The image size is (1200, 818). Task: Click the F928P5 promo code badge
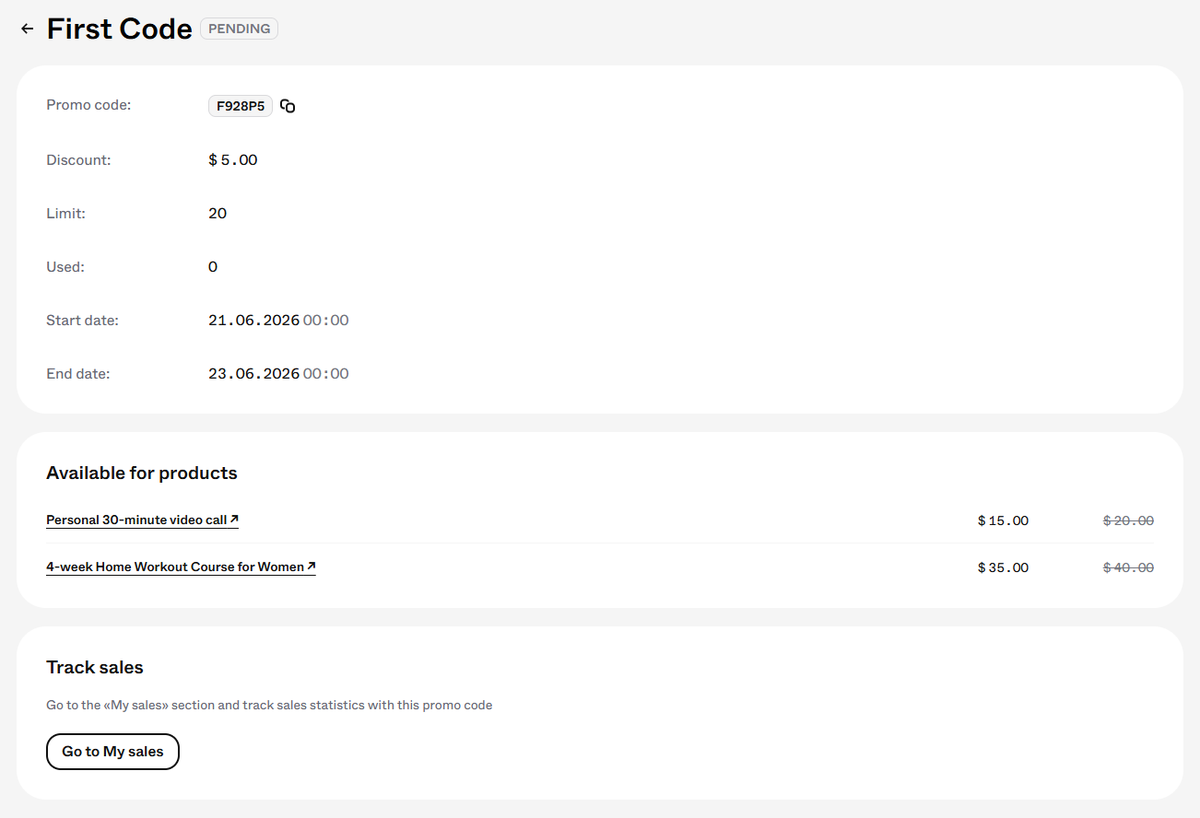(240, 106)
